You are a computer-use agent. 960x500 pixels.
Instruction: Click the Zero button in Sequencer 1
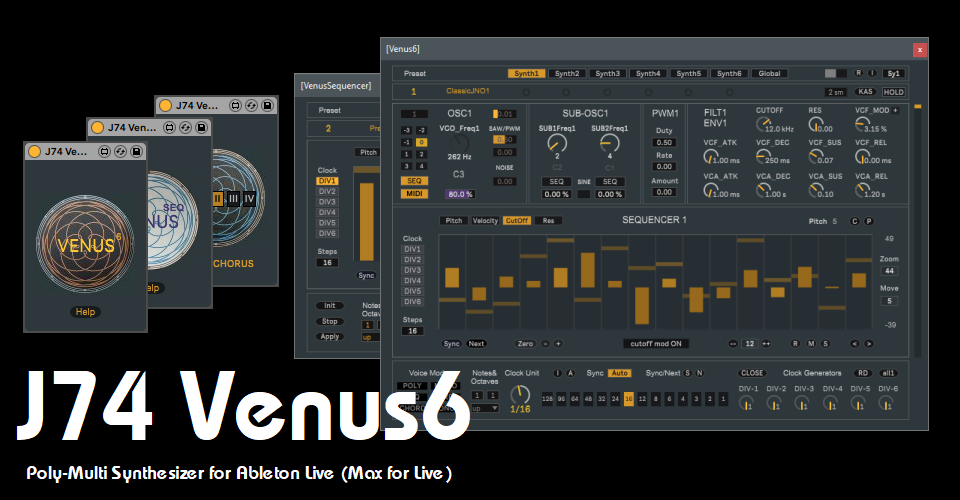[x=525, y=344]
